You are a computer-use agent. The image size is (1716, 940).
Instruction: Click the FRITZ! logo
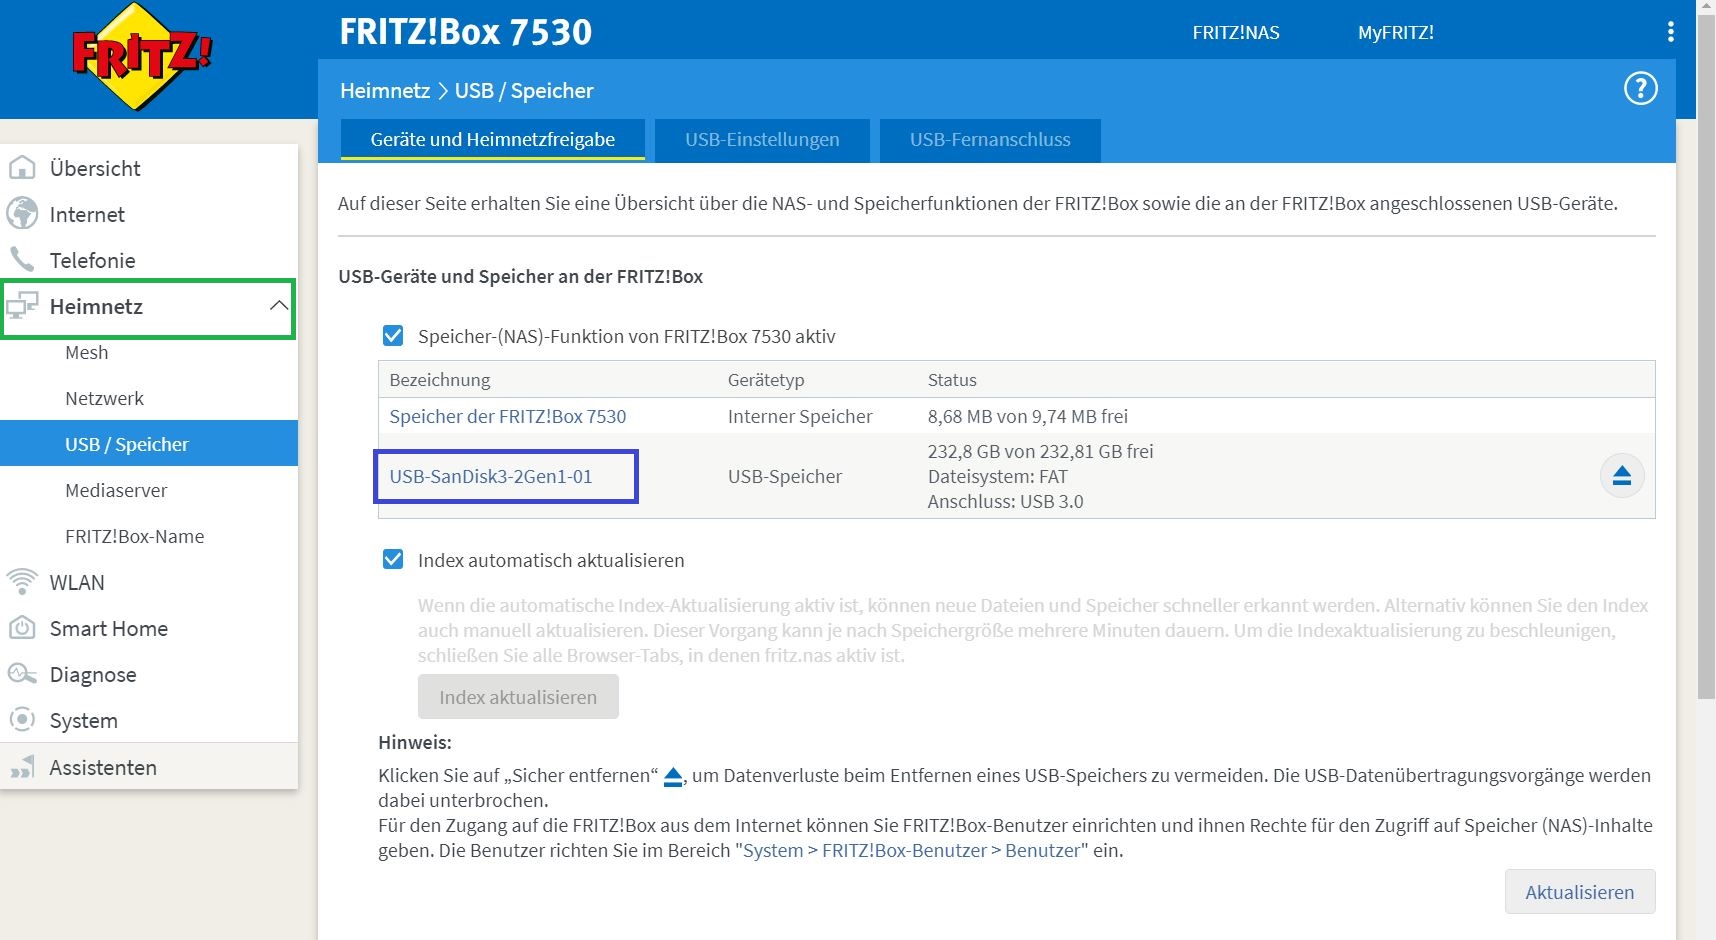point(142,57)
